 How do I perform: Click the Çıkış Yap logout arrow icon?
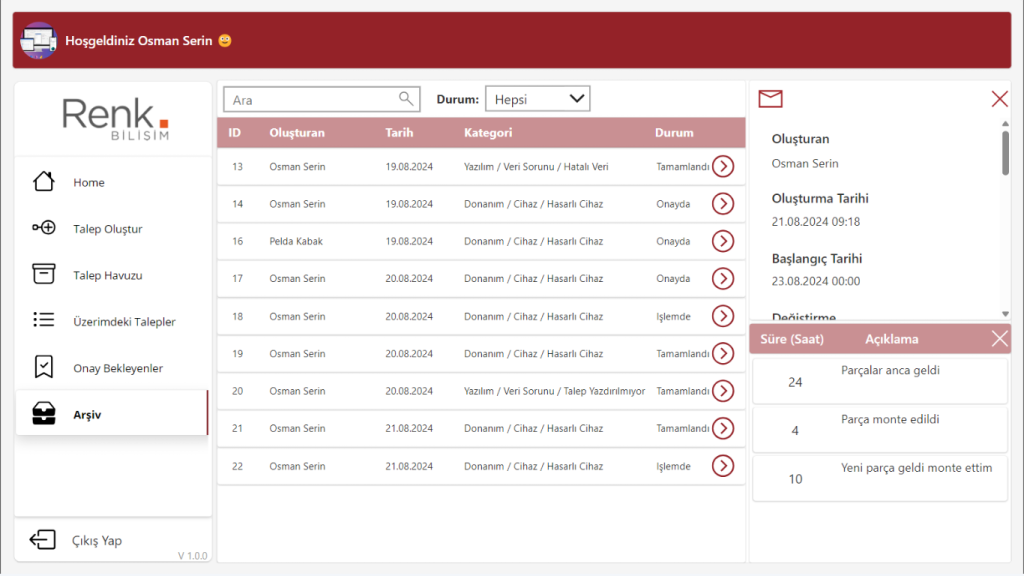coord(42,539)
